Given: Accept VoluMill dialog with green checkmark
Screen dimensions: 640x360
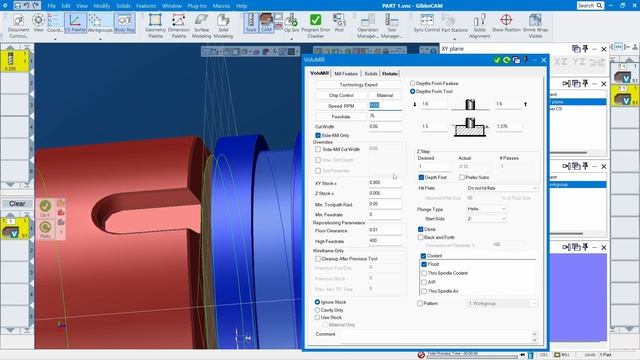Looking at the screenshot, I should point(497,60).
